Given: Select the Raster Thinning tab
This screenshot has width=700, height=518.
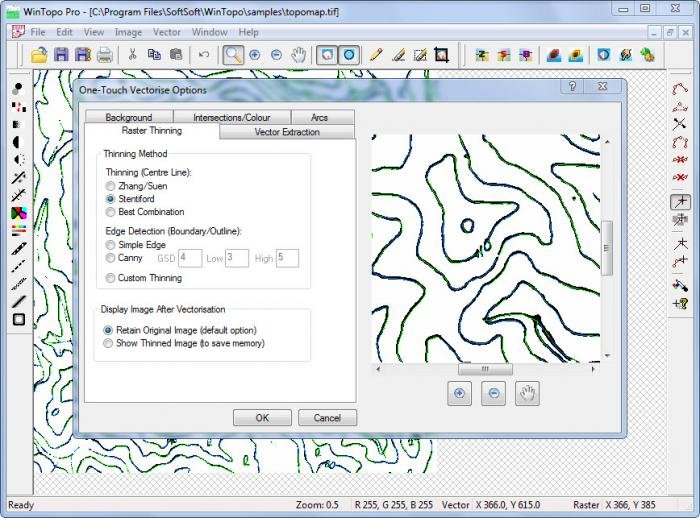Looking at the screenshot, I should click(x=152, y=130).
